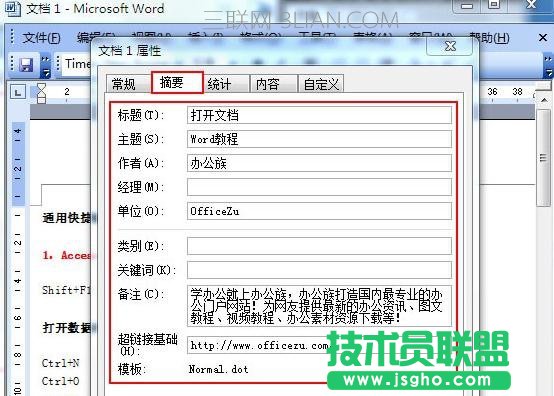Click the indent marker on horizontal ruler

[x=41, y=93]
